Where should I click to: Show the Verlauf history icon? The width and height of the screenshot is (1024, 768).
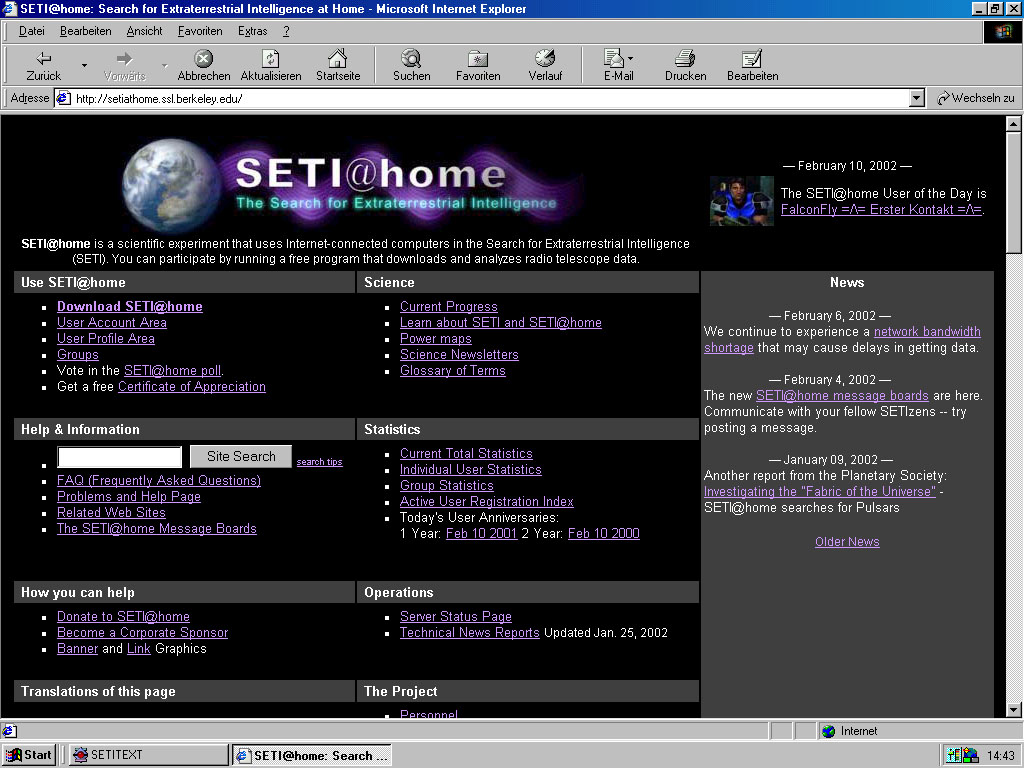tap(545, 59)
